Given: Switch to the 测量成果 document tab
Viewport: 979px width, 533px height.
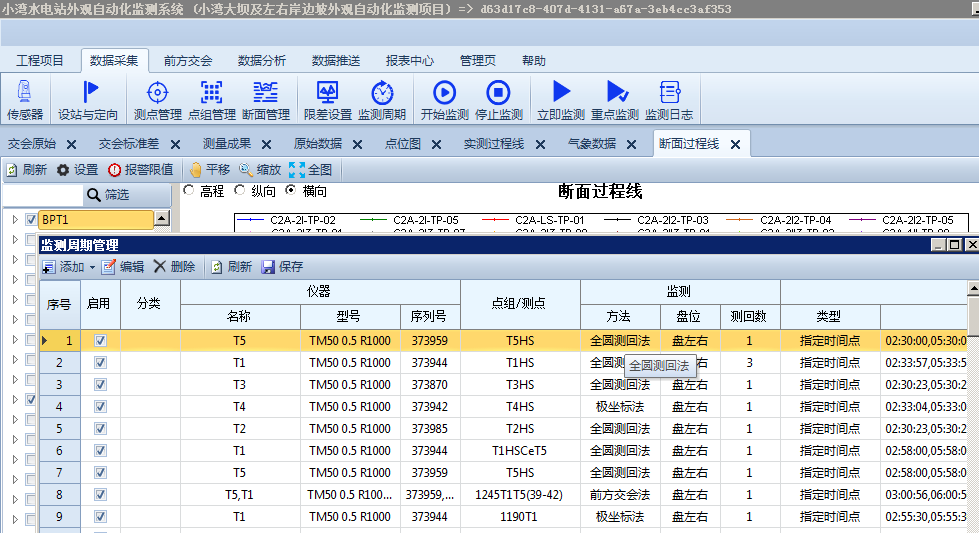Looking at the screenshot, I should click(227, 144).
